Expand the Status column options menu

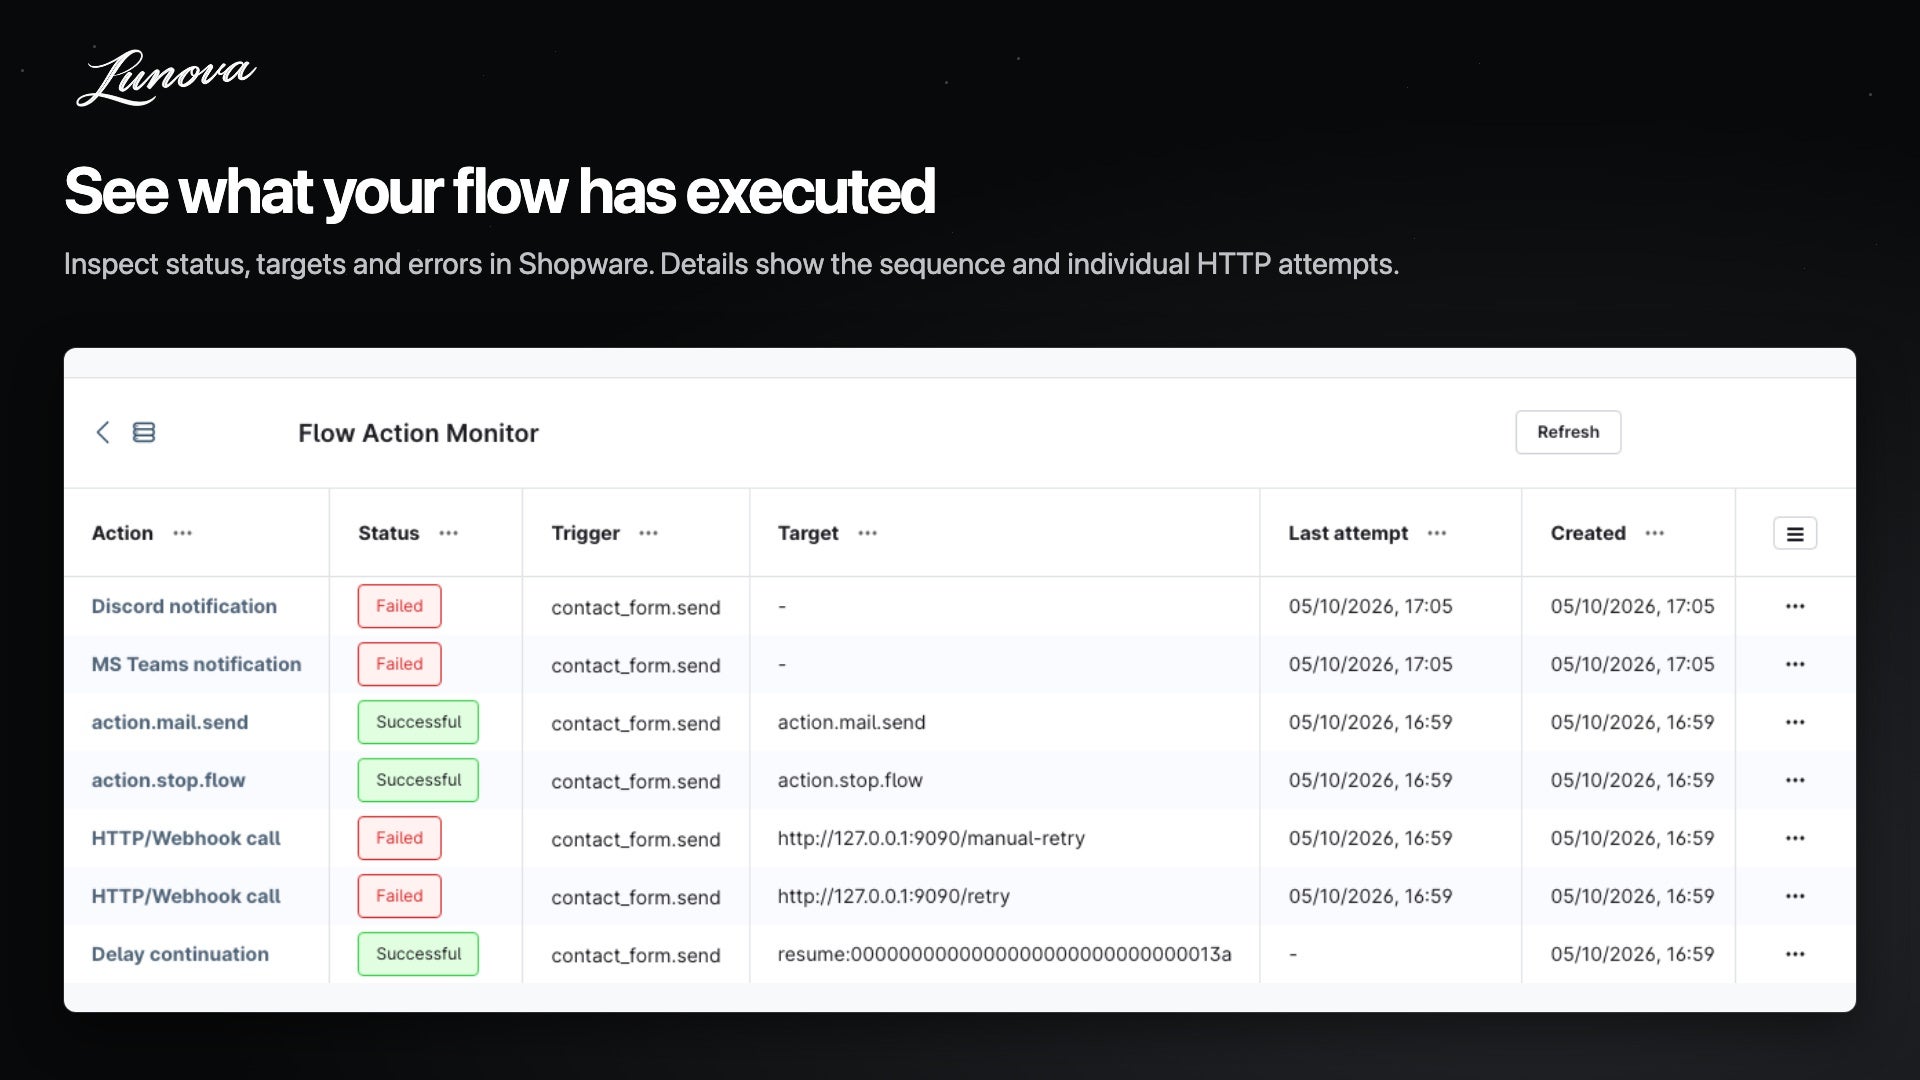[x=448, y=533]
